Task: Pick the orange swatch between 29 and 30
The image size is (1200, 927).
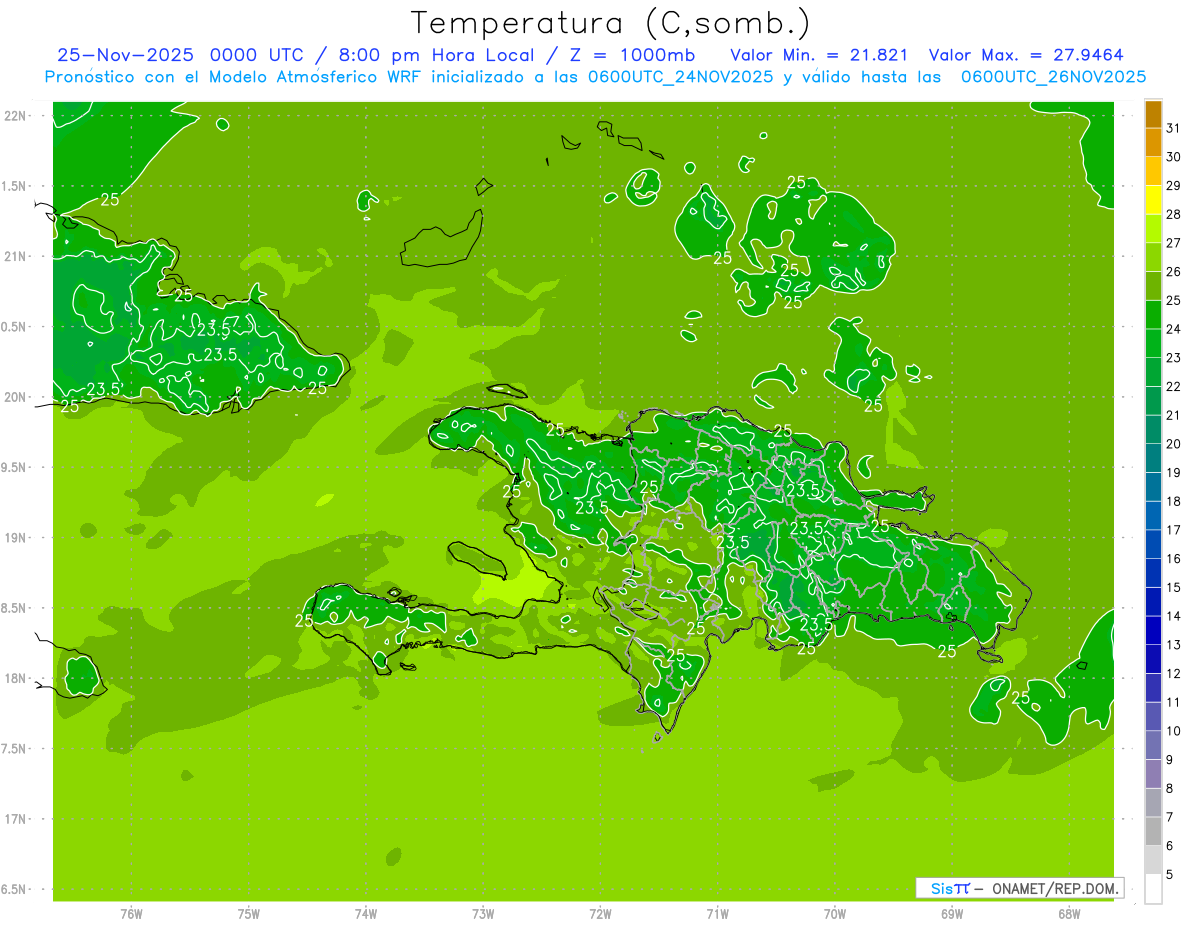Action: [x=1153, y=172]
